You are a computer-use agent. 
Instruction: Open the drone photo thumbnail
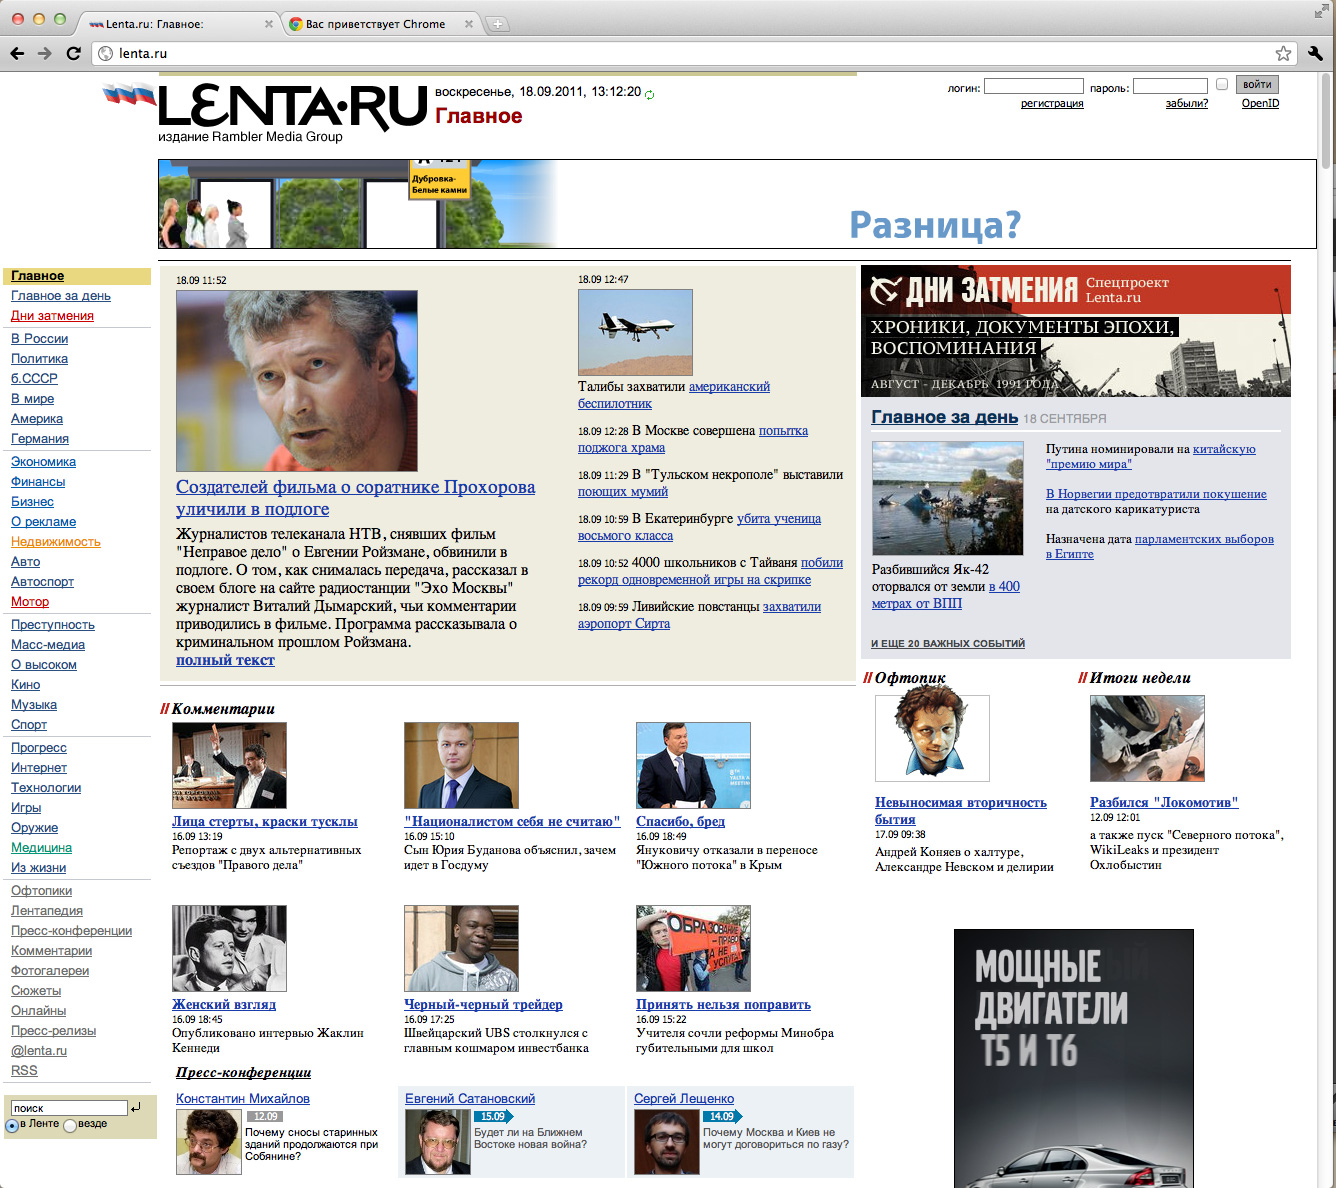point(635,332)
